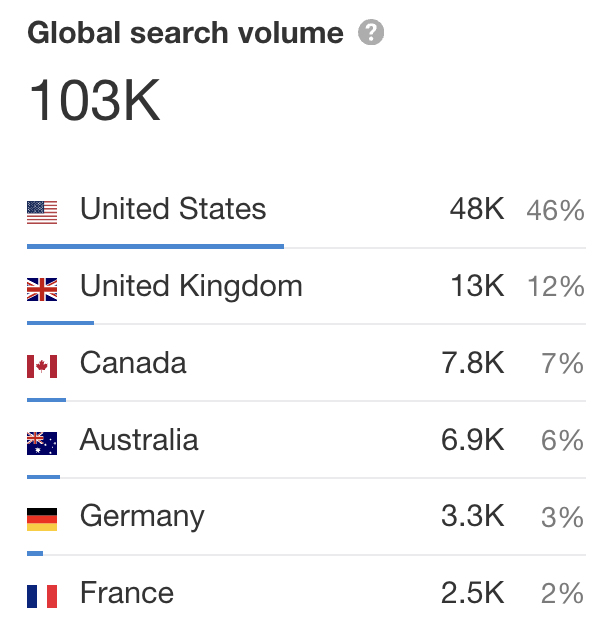612x626 pixels.
Task: Select the United Kingdom country label
Action: (x=191, y=286)
